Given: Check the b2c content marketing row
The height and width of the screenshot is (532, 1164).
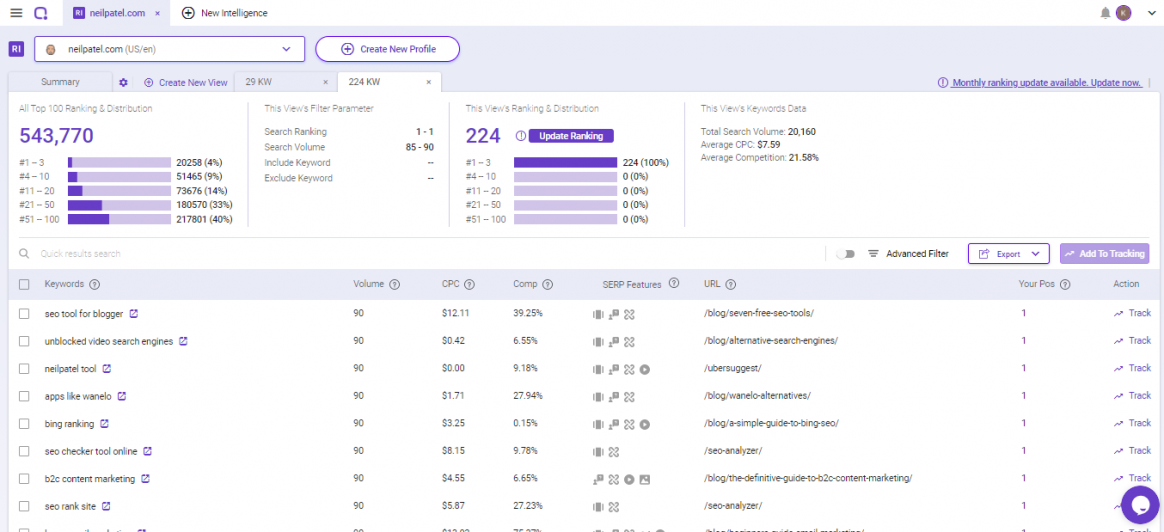Looking at the screenshot, I should [24, 479].
